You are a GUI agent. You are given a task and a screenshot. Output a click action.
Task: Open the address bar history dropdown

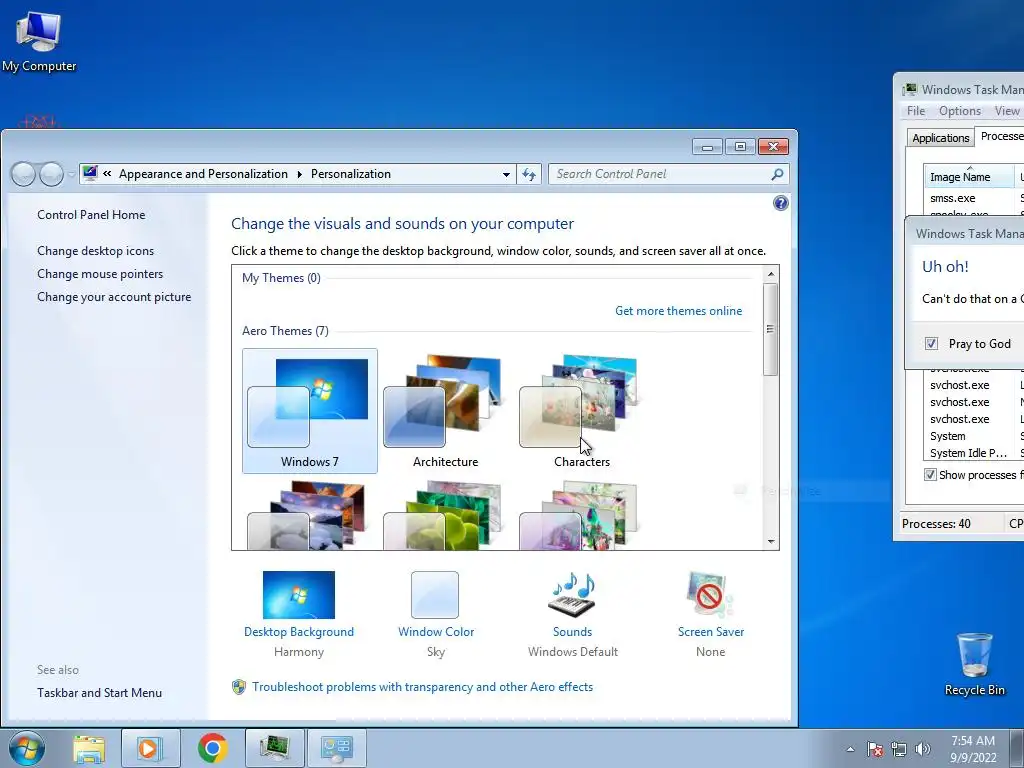point(506,174)
